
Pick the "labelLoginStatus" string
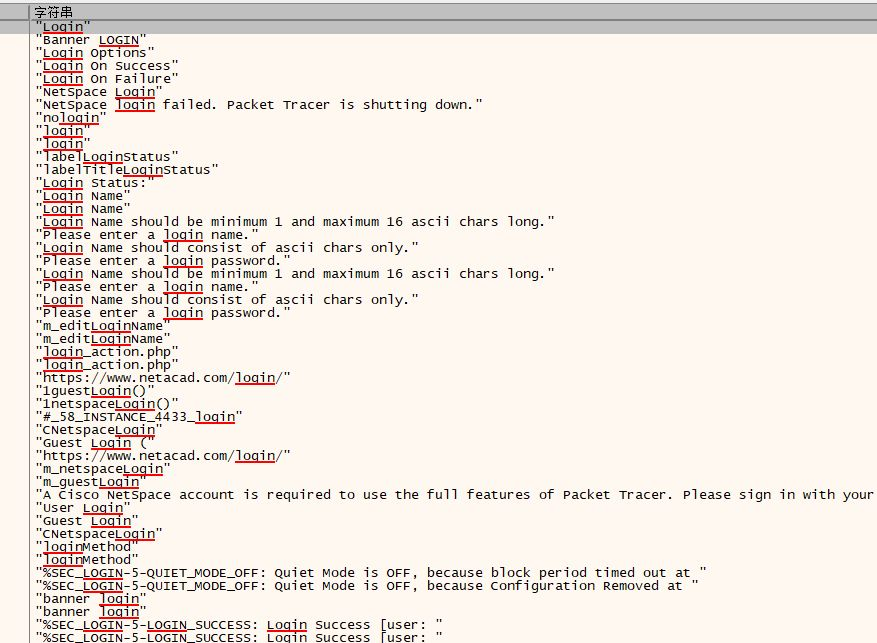tap(107, 157)
